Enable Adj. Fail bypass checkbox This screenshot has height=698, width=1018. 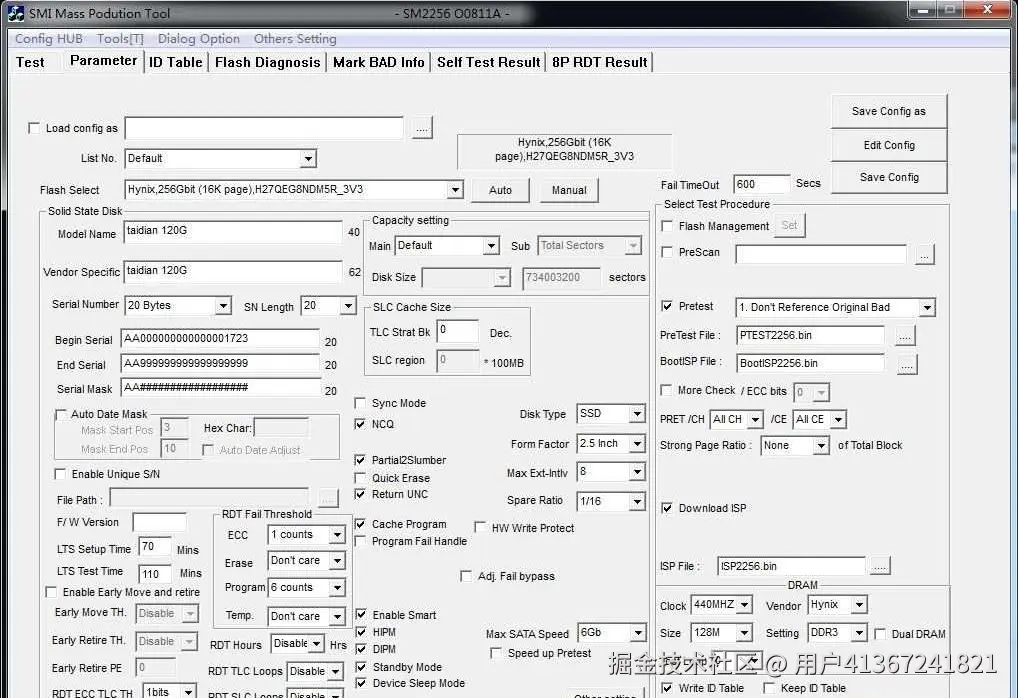(466, 576)
